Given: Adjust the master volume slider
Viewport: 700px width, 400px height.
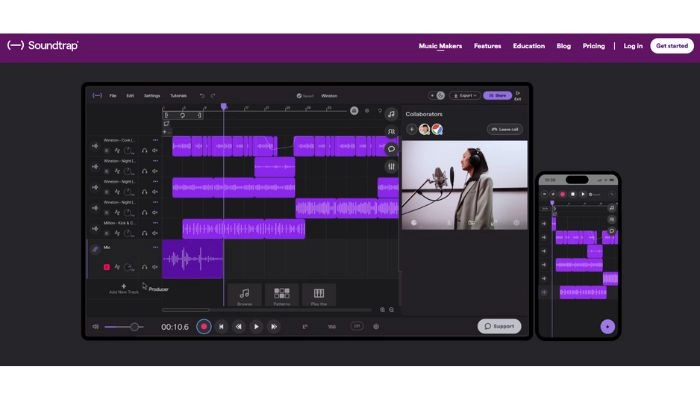Looking at the screenshot, I should coord(124,327).
